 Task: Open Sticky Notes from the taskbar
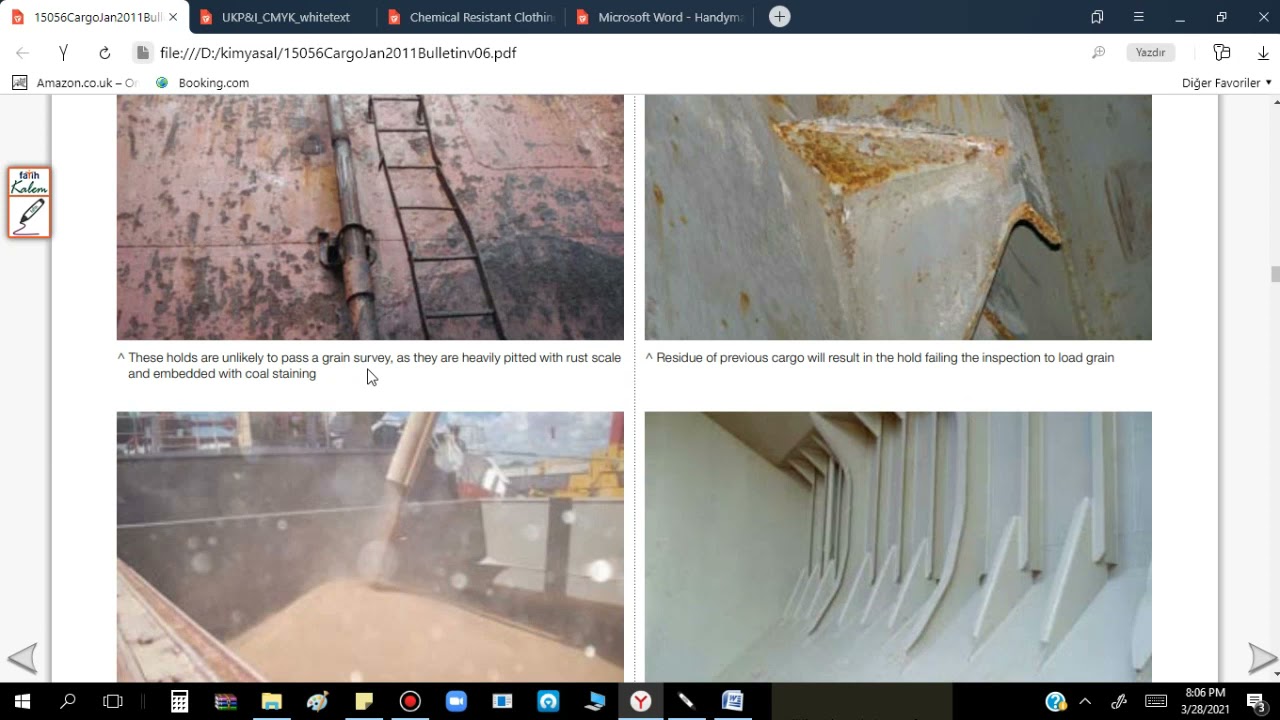(364, 701)
